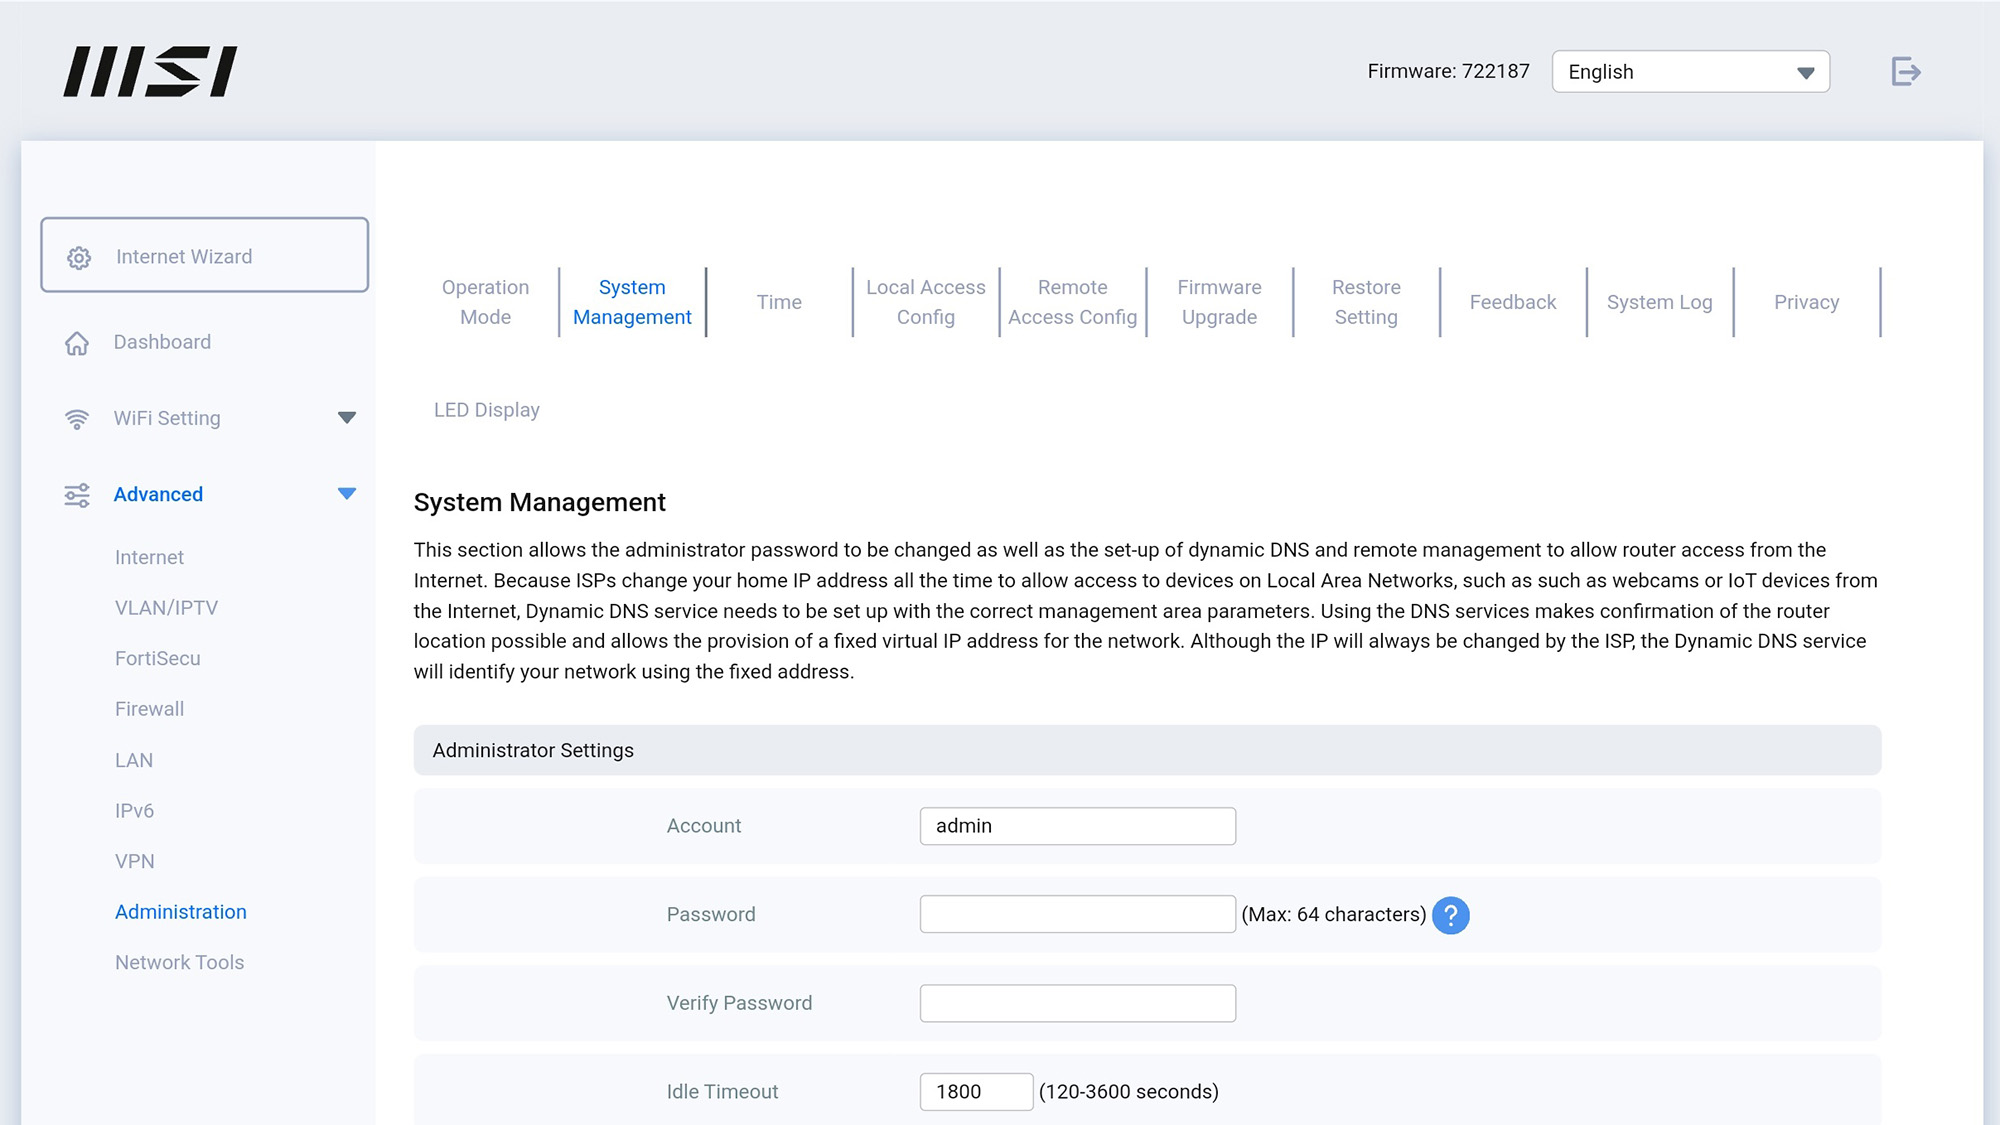Open the English language dropdown

pyautogui.click(x=1690, y=72)
